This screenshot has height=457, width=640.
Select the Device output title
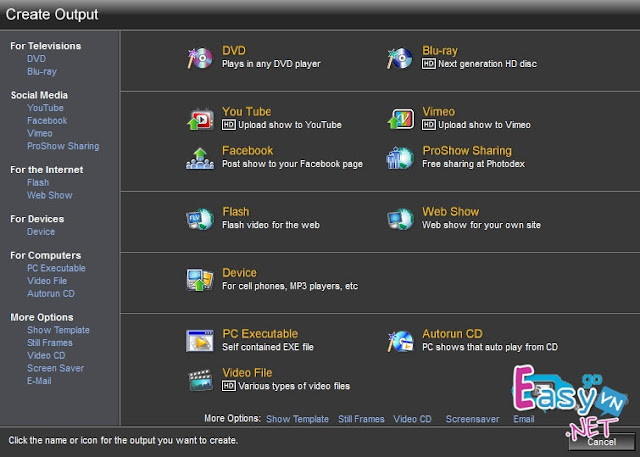[x=240, y=273]
